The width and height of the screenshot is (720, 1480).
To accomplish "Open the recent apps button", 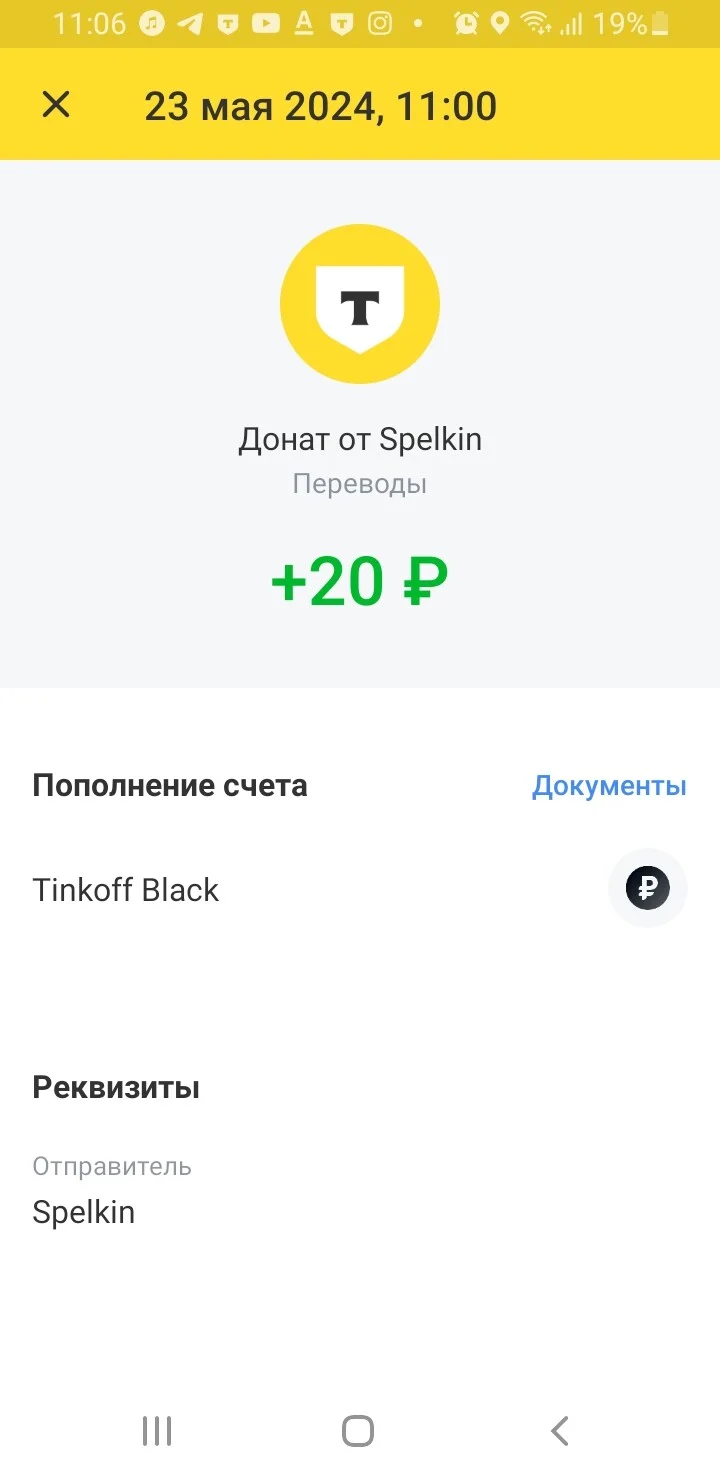I will 157,1431.
